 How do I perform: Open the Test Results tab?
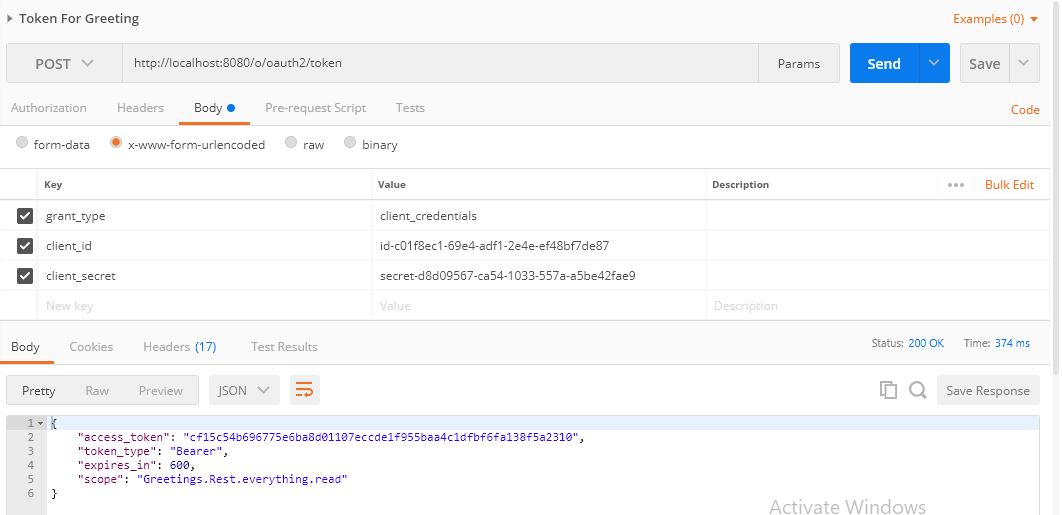click(284, 347)
